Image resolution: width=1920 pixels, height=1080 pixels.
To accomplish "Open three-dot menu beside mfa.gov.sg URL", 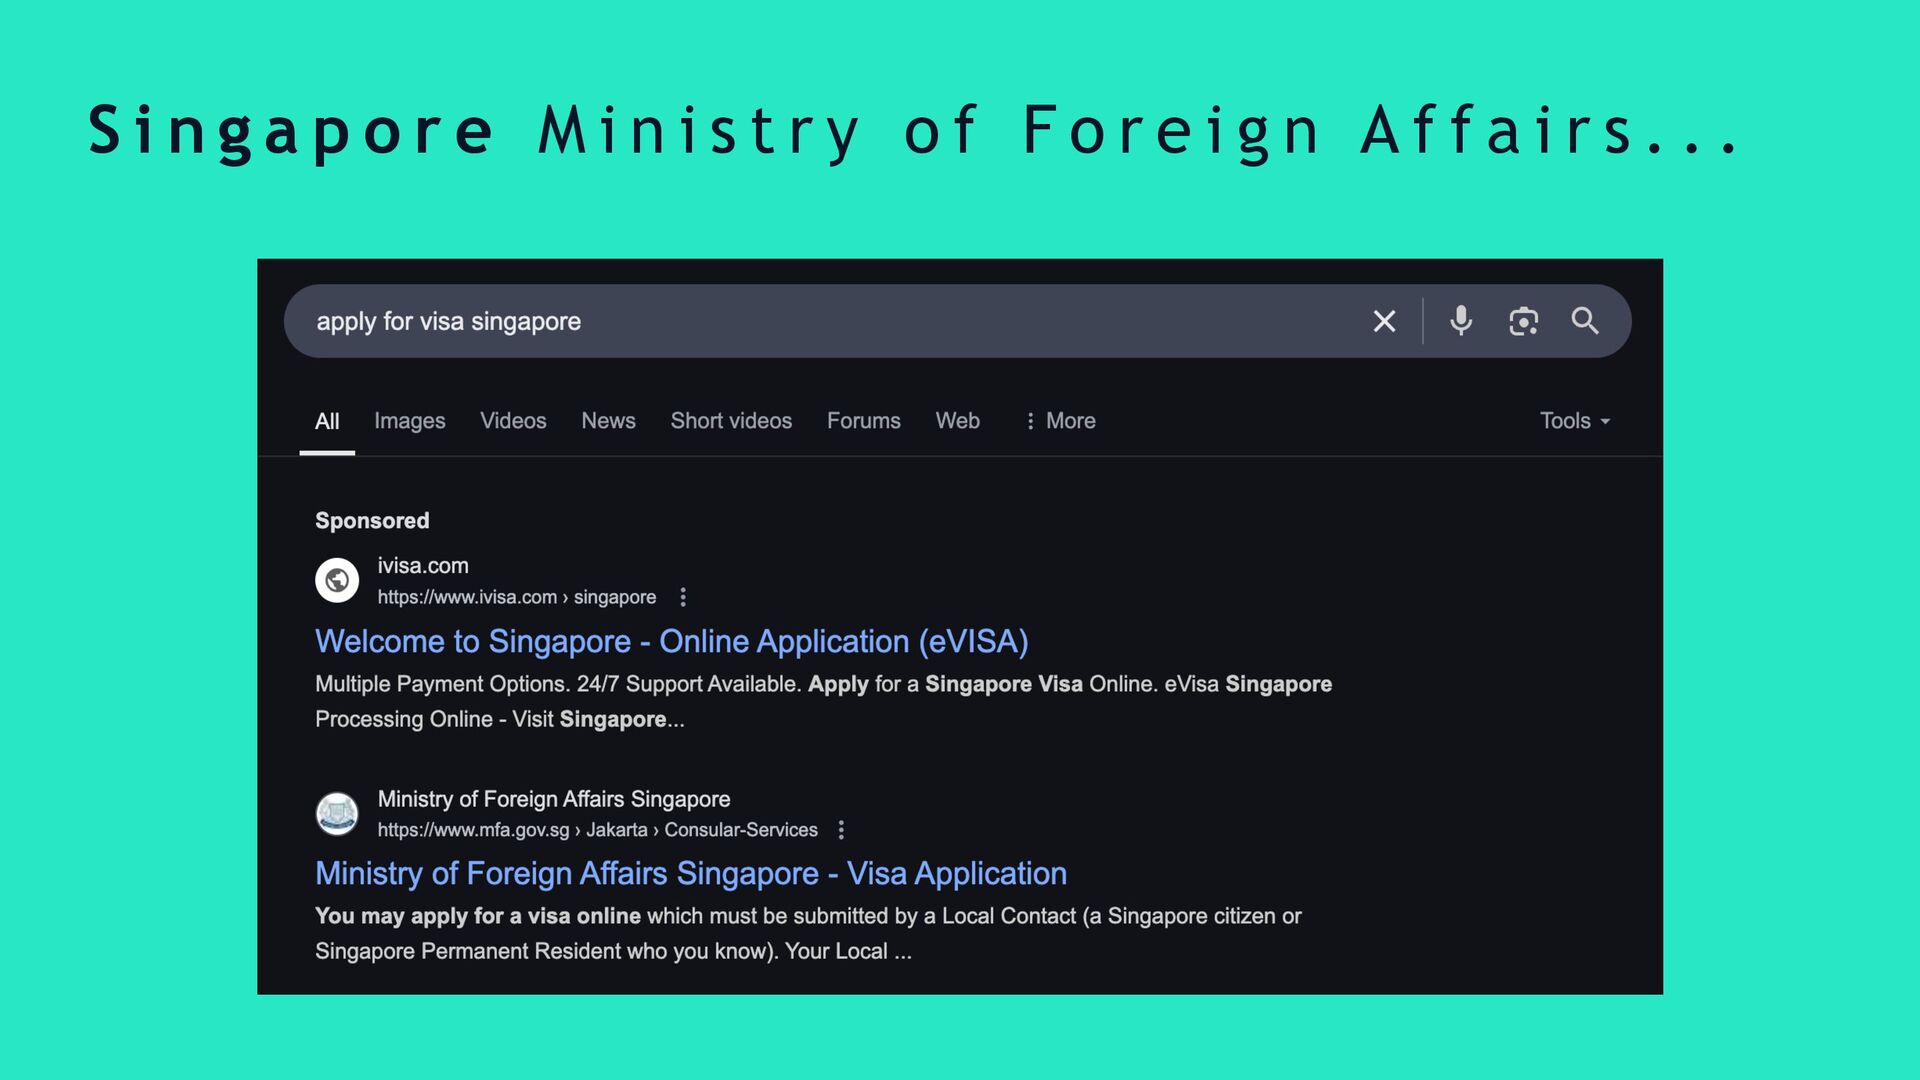I will coord(841,830).
